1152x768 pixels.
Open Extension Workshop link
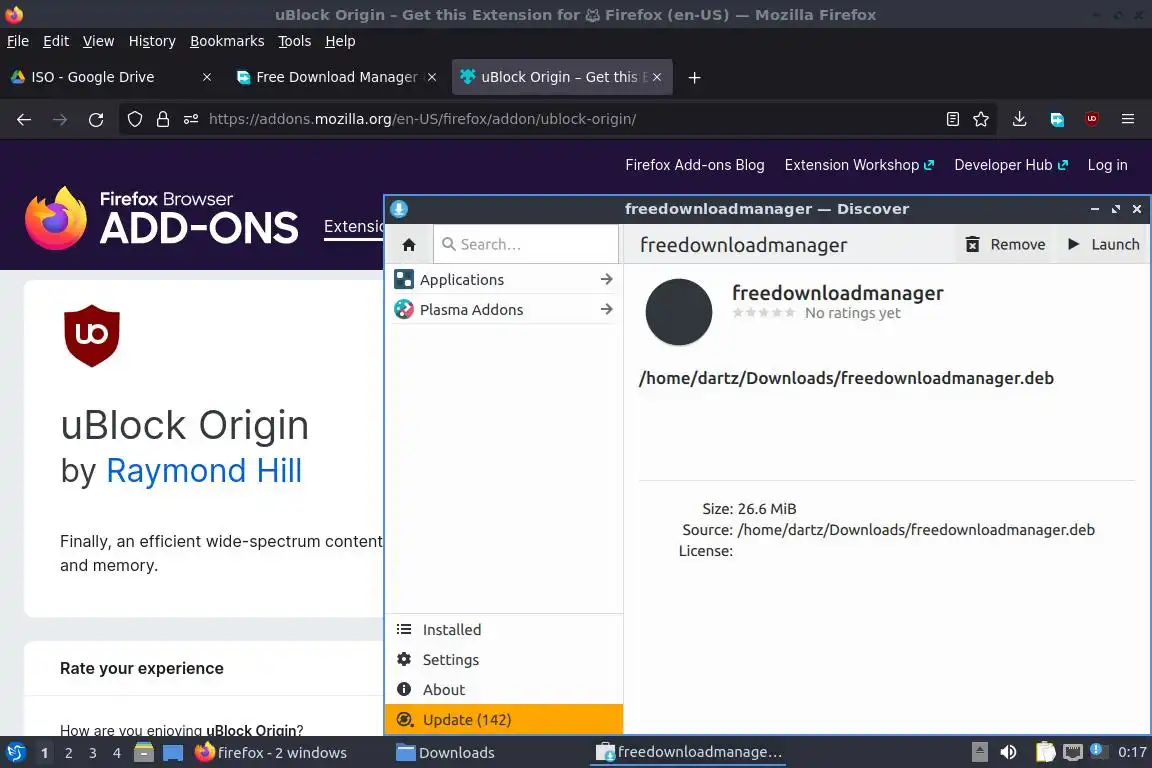pyautogui.click(x=859, y=165)
